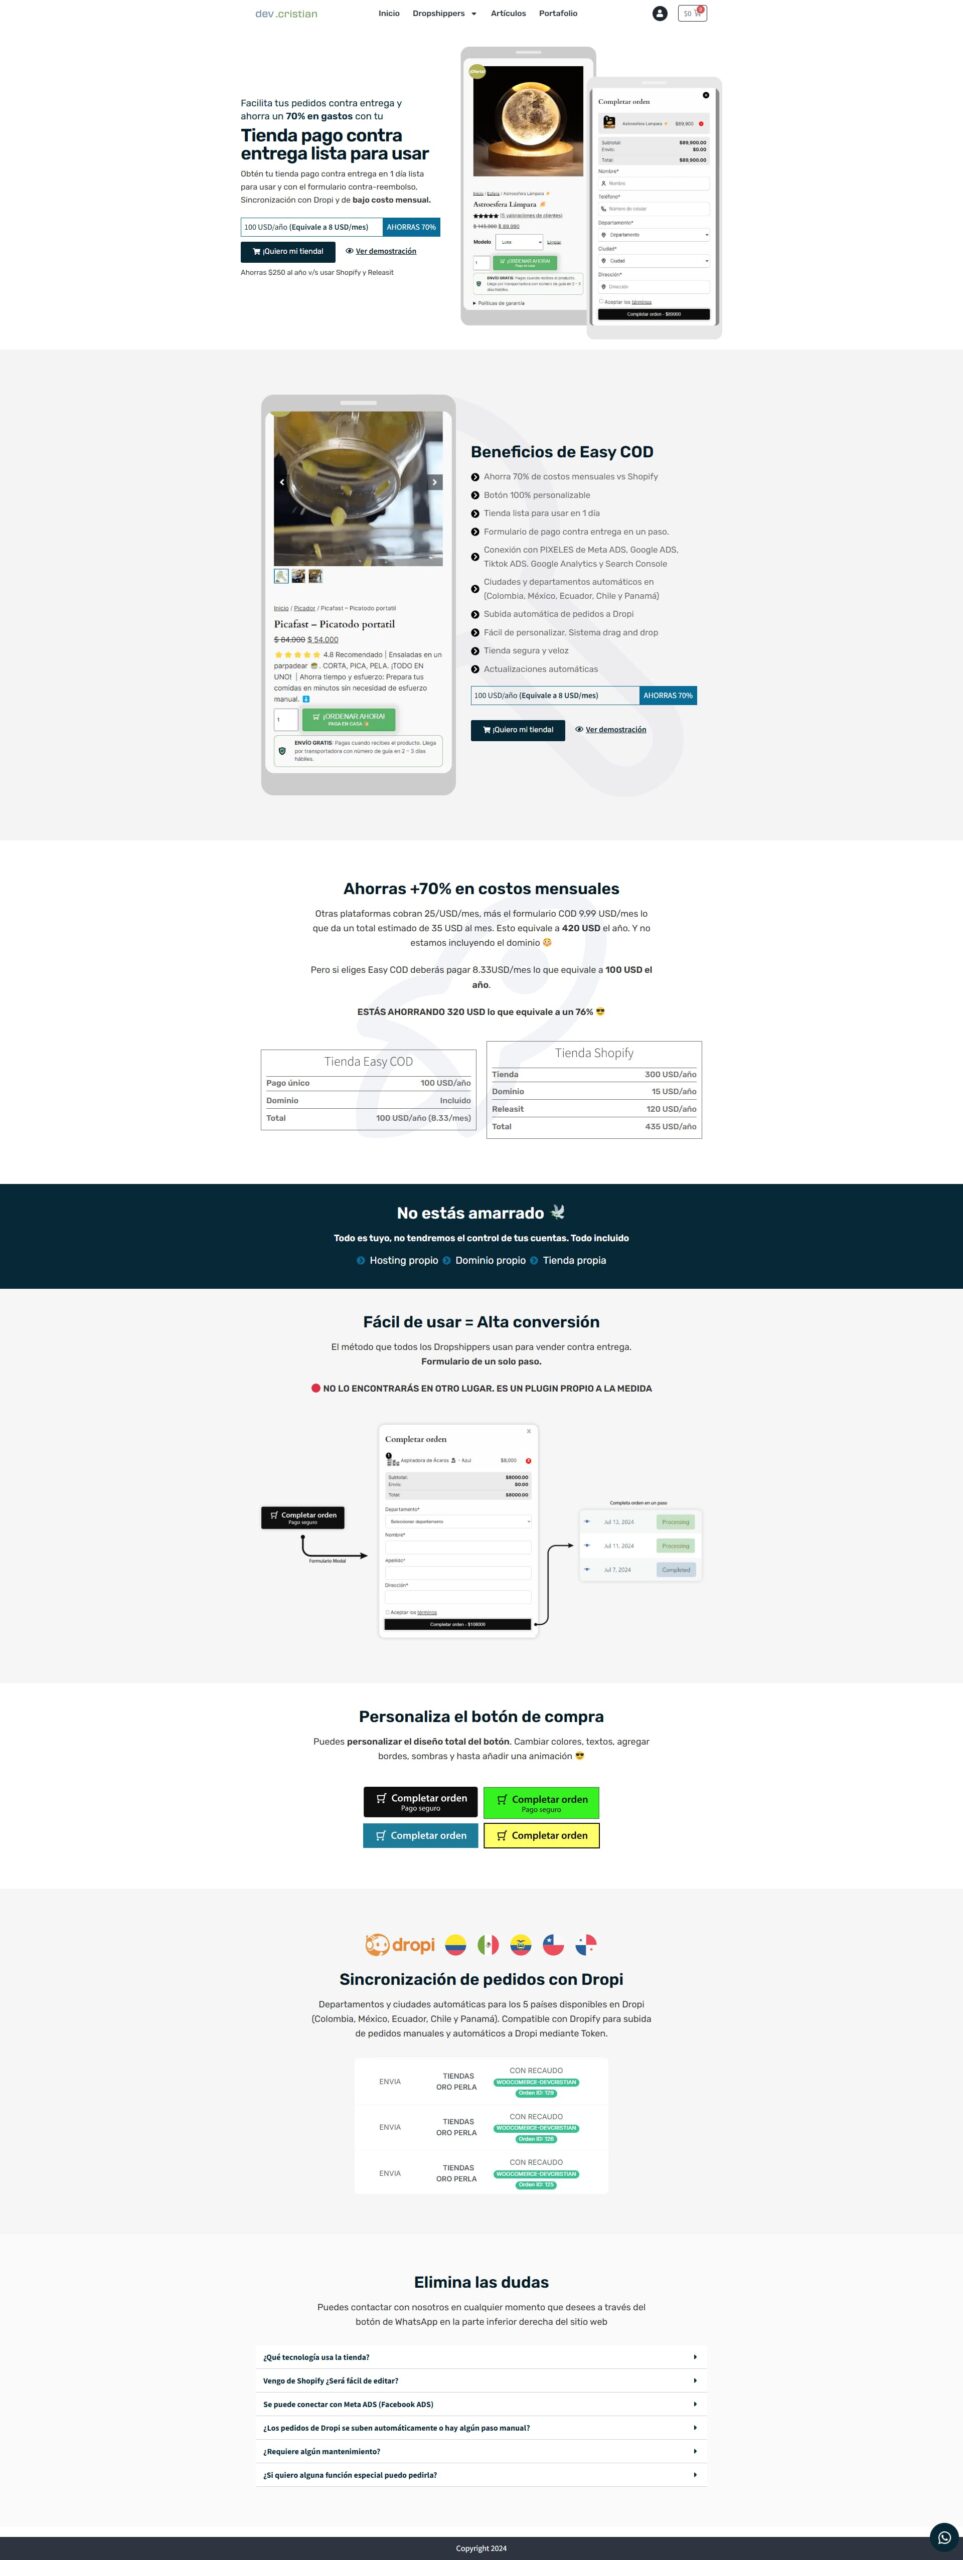
Task: Click Limpiar link beside Modelo
Action: 554,242
